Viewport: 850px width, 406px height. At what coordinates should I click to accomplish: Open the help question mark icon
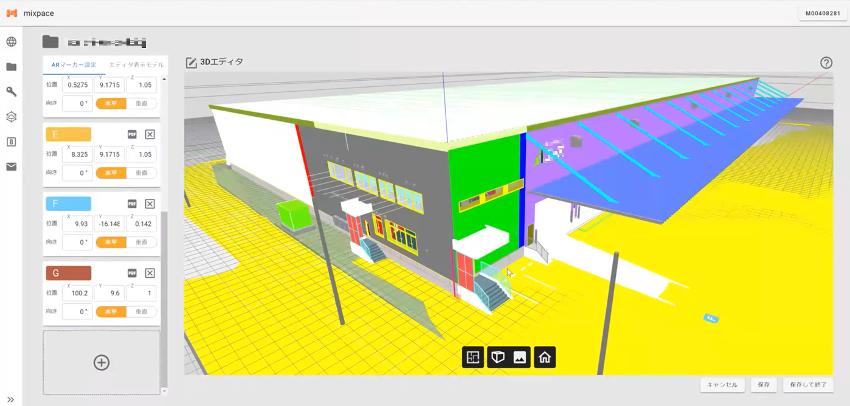coord(826,62)
